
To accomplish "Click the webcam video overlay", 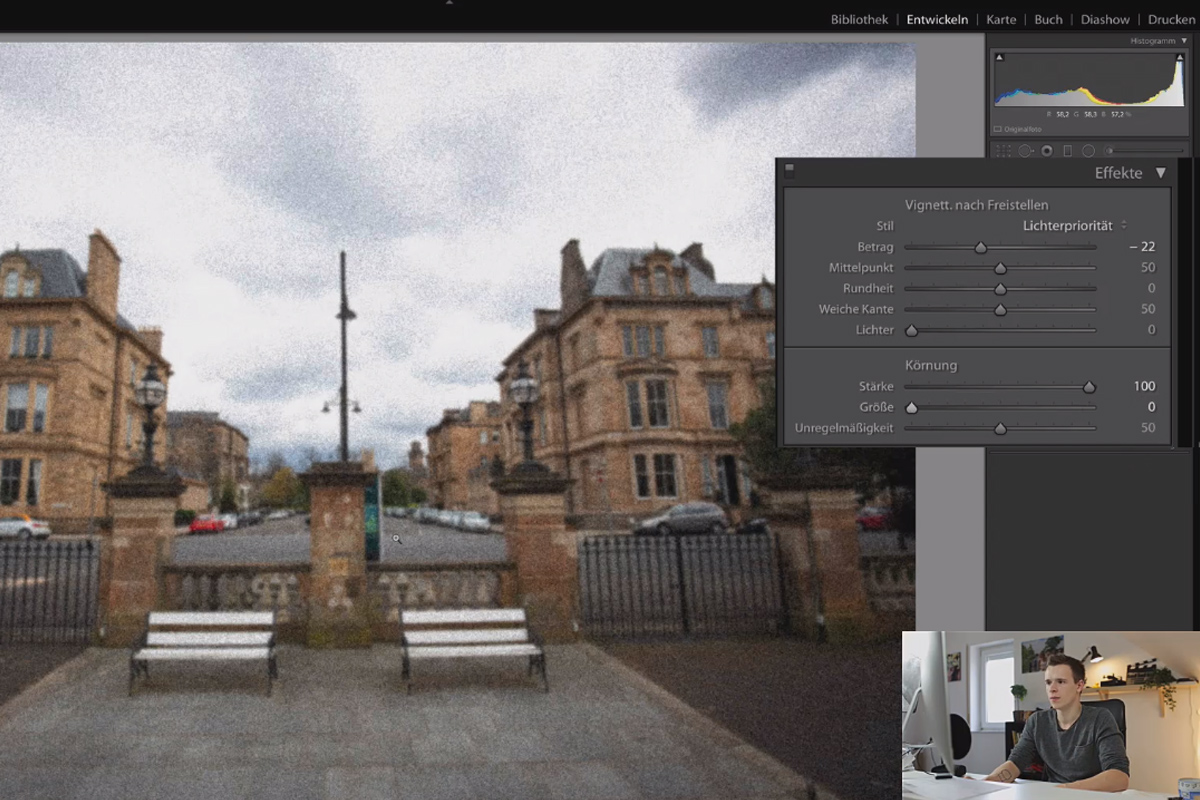I will coord(1051,715).
